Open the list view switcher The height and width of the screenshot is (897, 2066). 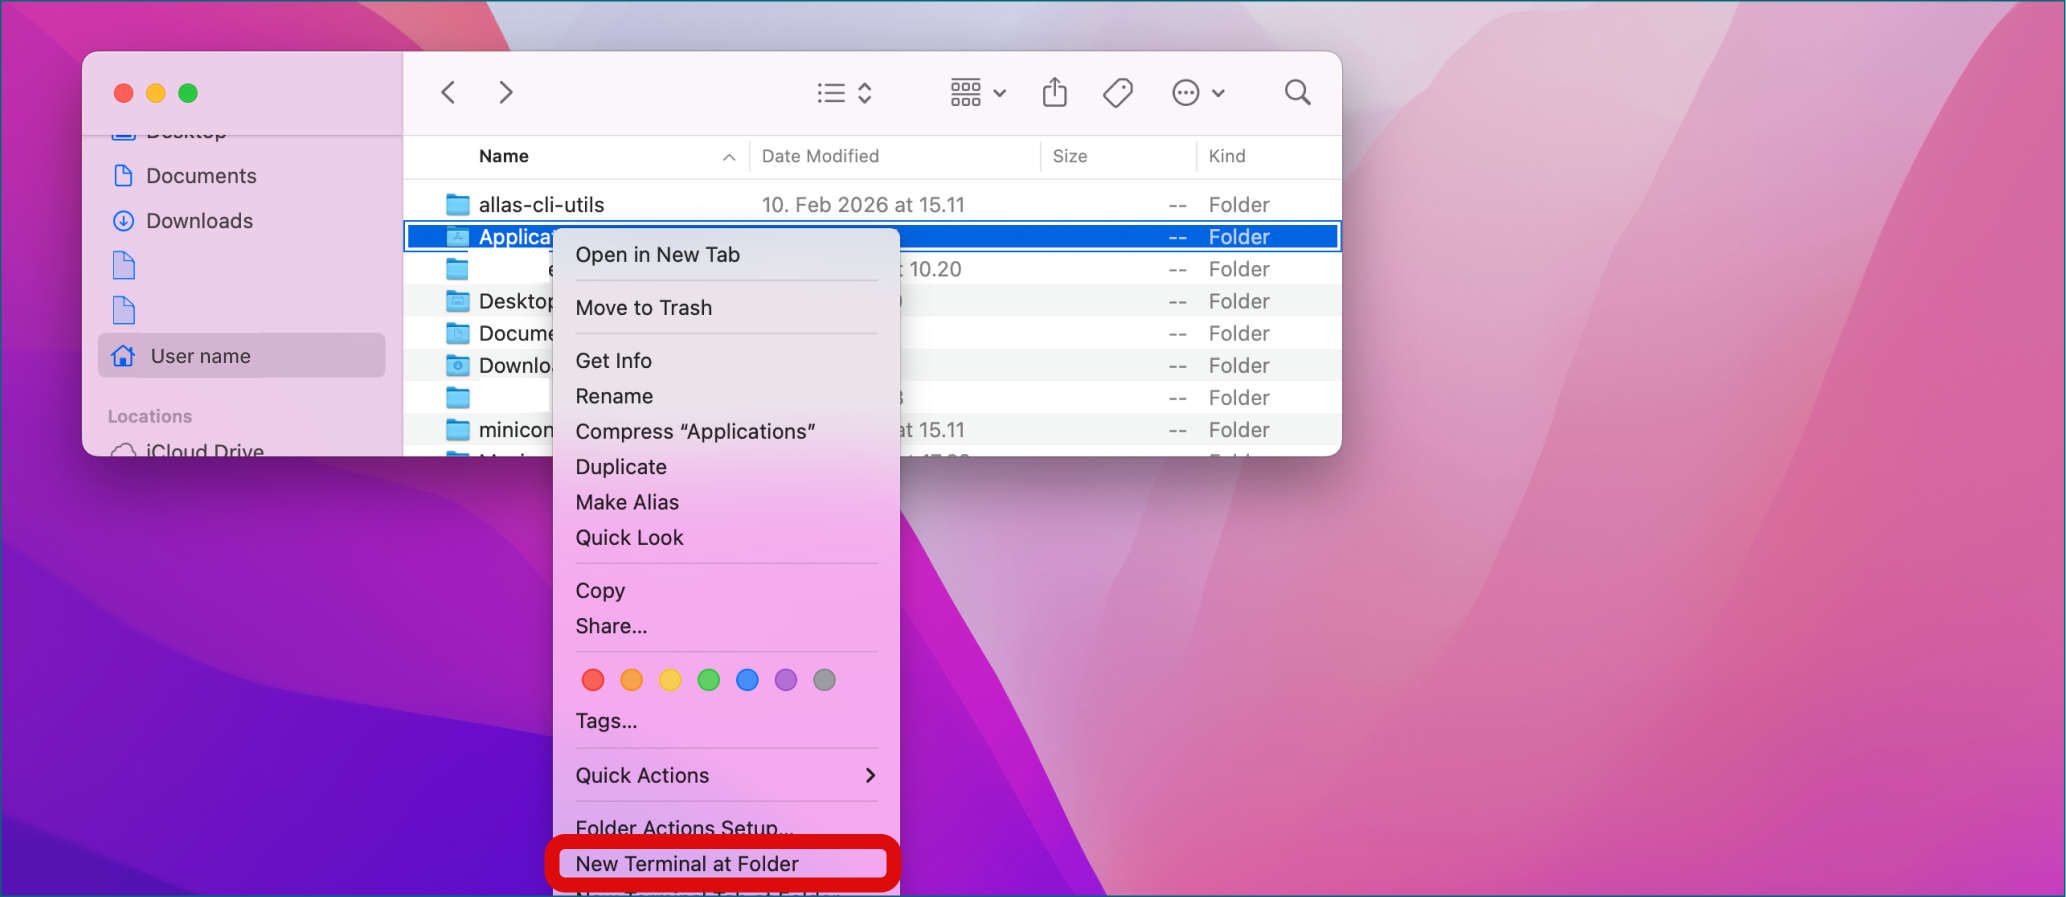[x=845, y=93]
